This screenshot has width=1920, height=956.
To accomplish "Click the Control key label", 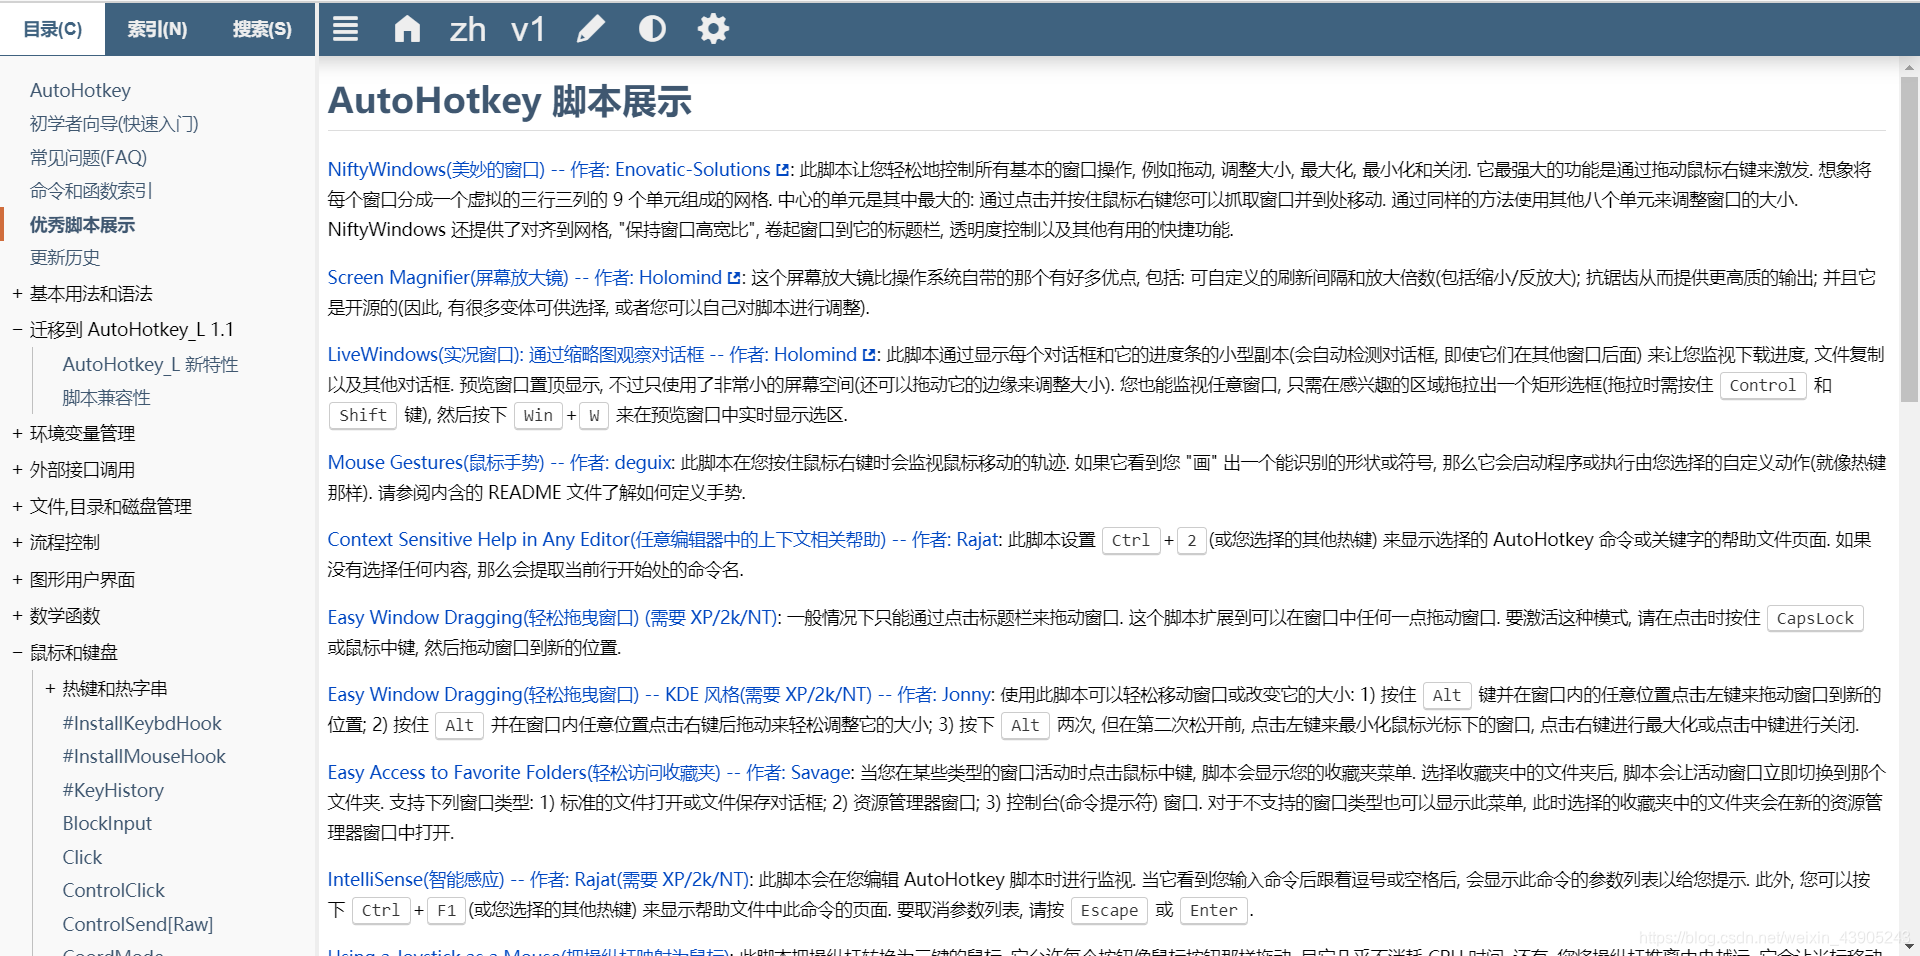I will [1763, 386].
